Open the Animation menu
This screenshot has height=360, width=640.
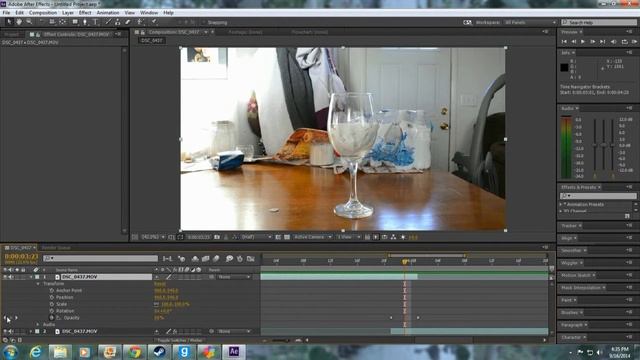(108, 13)
